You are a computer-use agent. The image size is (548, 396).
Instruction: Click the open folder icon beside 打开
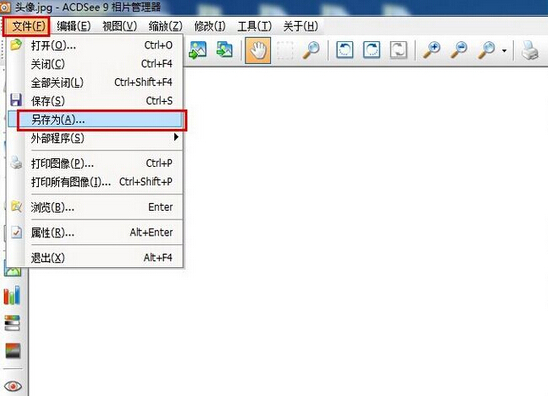tap(16, 45)
